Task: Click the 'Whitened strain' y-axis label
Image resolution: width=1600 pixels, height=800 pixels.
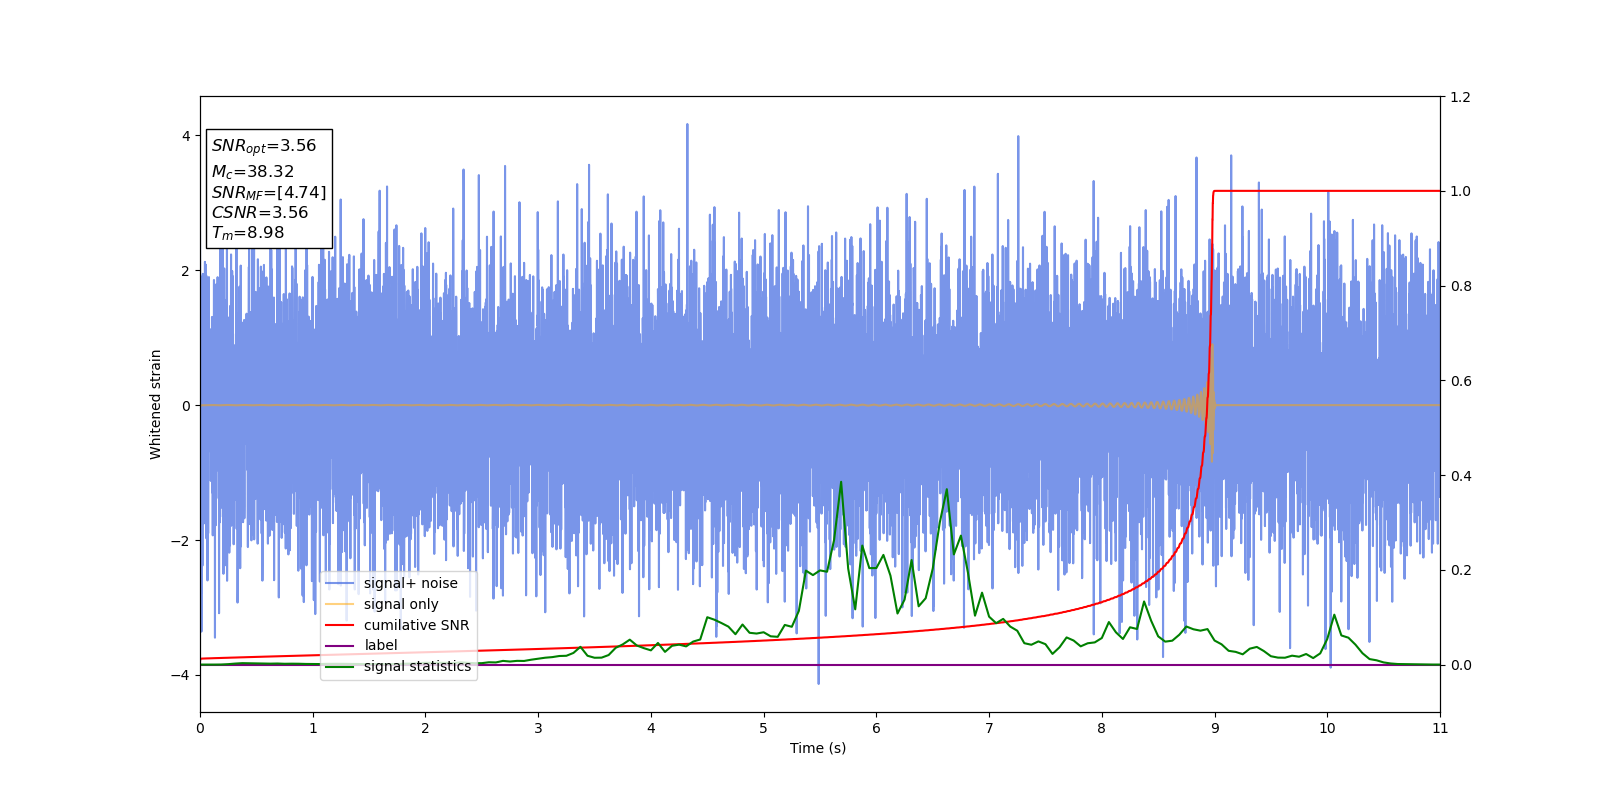Action: (x=156, y=404)
